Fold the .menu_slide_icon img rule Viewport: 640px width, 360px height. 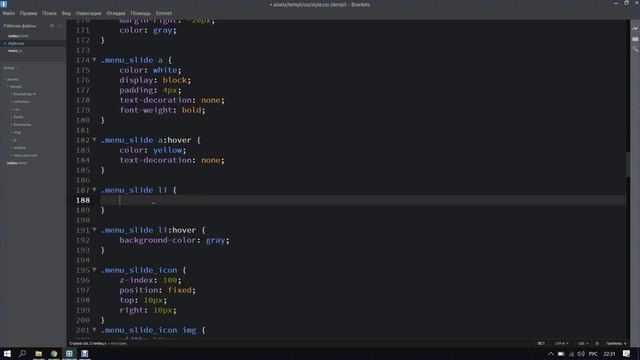tap(94, 330)
